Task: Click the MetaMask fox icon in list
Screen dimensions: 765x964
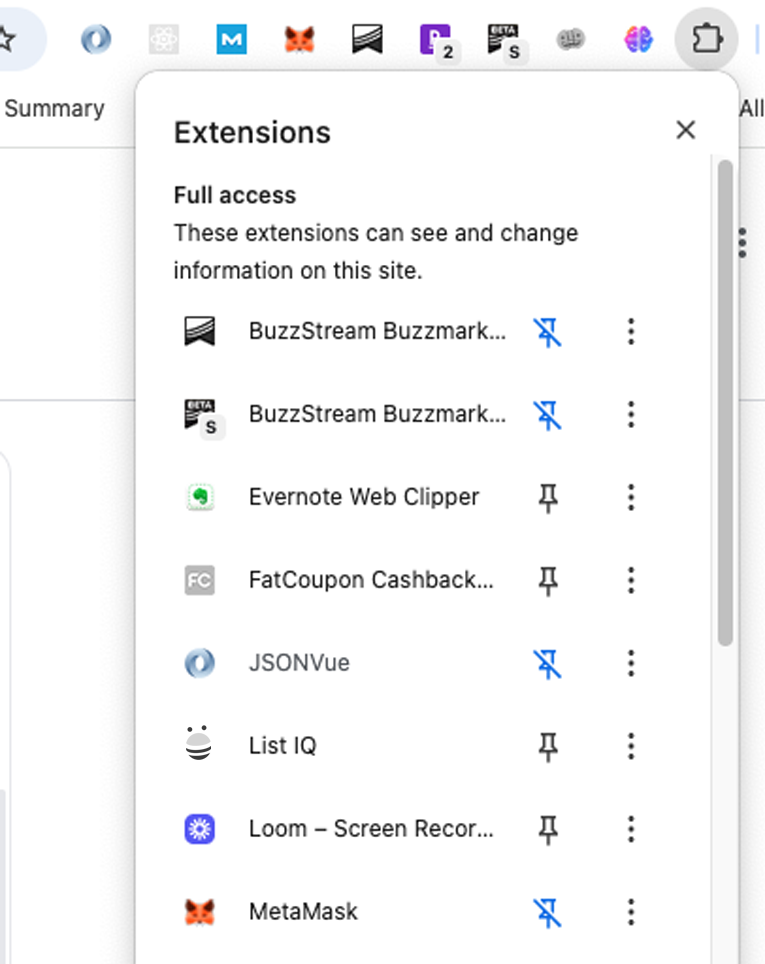Action: 200,912
